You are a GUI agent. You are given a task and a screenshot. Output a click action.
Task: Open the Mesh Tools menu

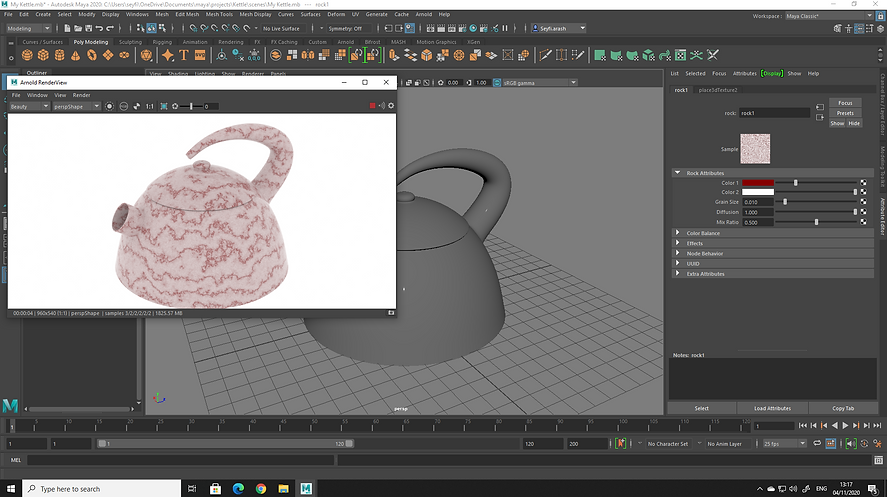click(x=219, y=15)
